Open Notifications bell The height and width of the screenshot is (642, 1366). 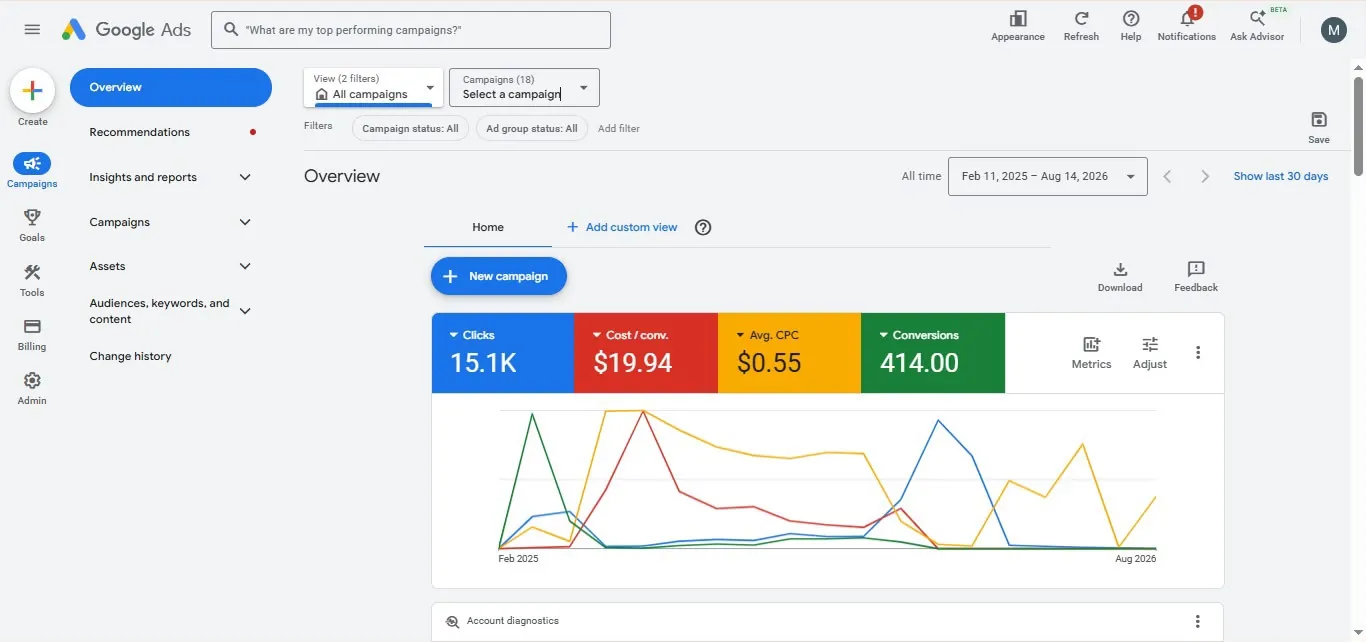pyautogui.click(x=1187, y=26)
